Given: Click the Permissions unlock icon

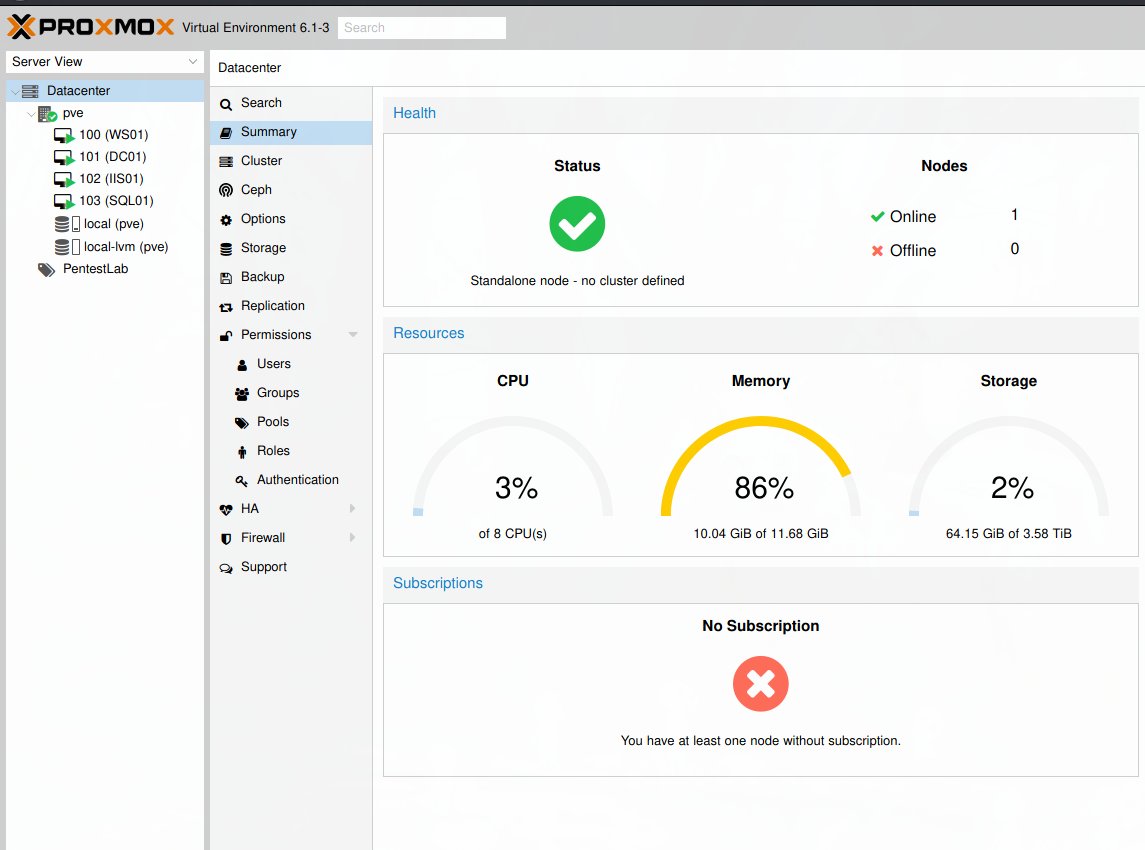Looking at the screenshot, I should [x=226, y=336].
